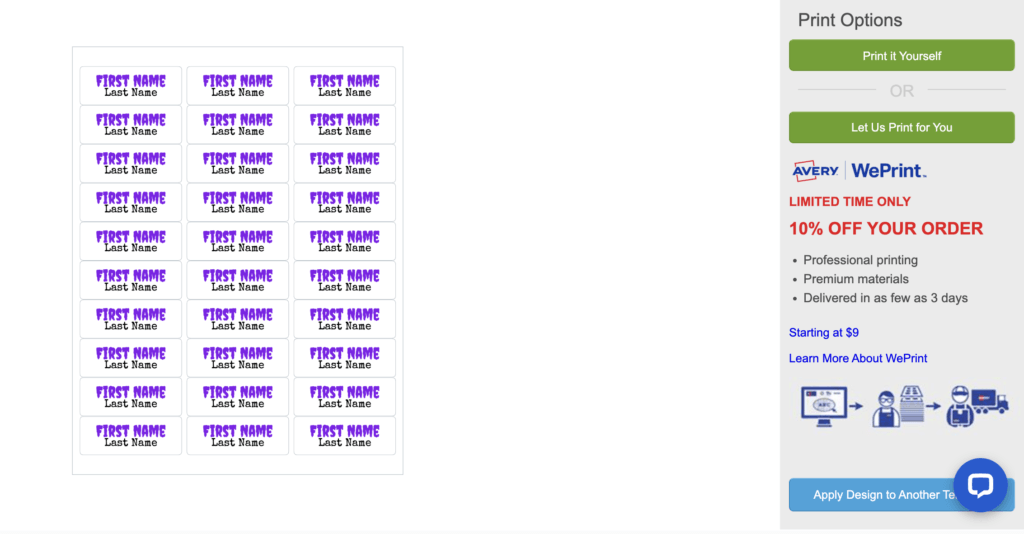The image size is (1024, 534).
Task: Click the Print Options heading
Action: (x=849, y=20)
